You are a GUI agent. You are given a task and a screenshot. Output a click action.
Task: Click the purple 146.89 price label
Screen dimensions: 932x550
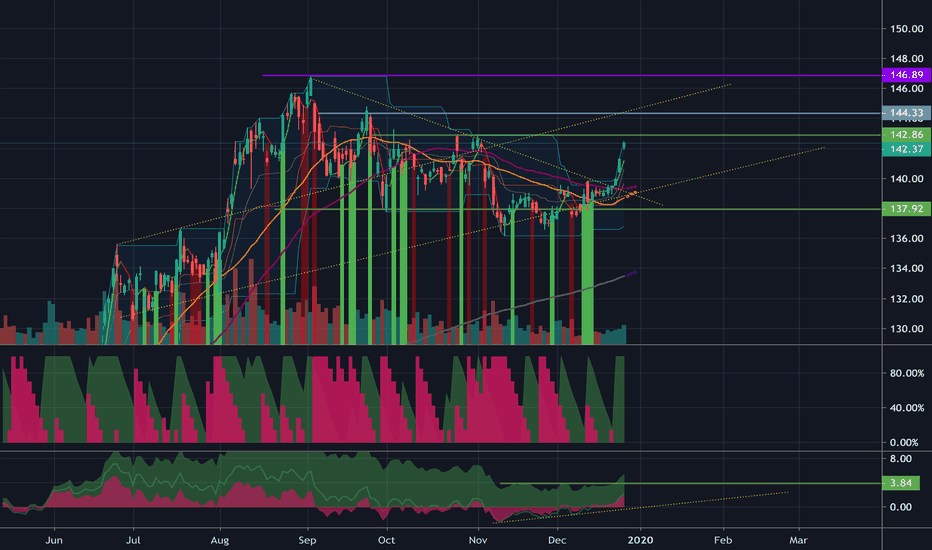(x=906, y=75)
